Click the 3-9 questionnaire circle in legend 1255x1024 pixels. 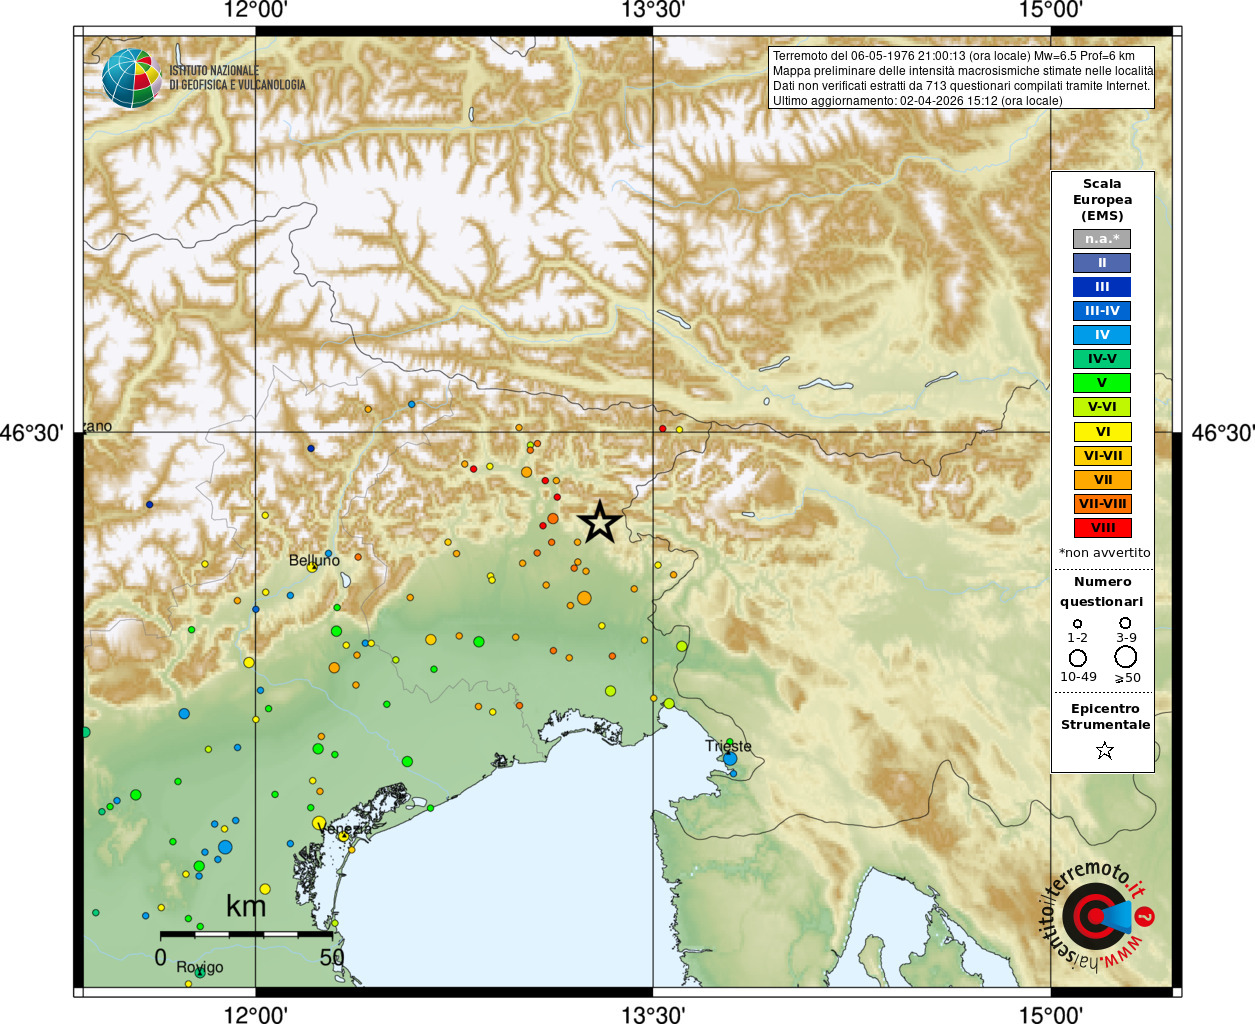1126,623
